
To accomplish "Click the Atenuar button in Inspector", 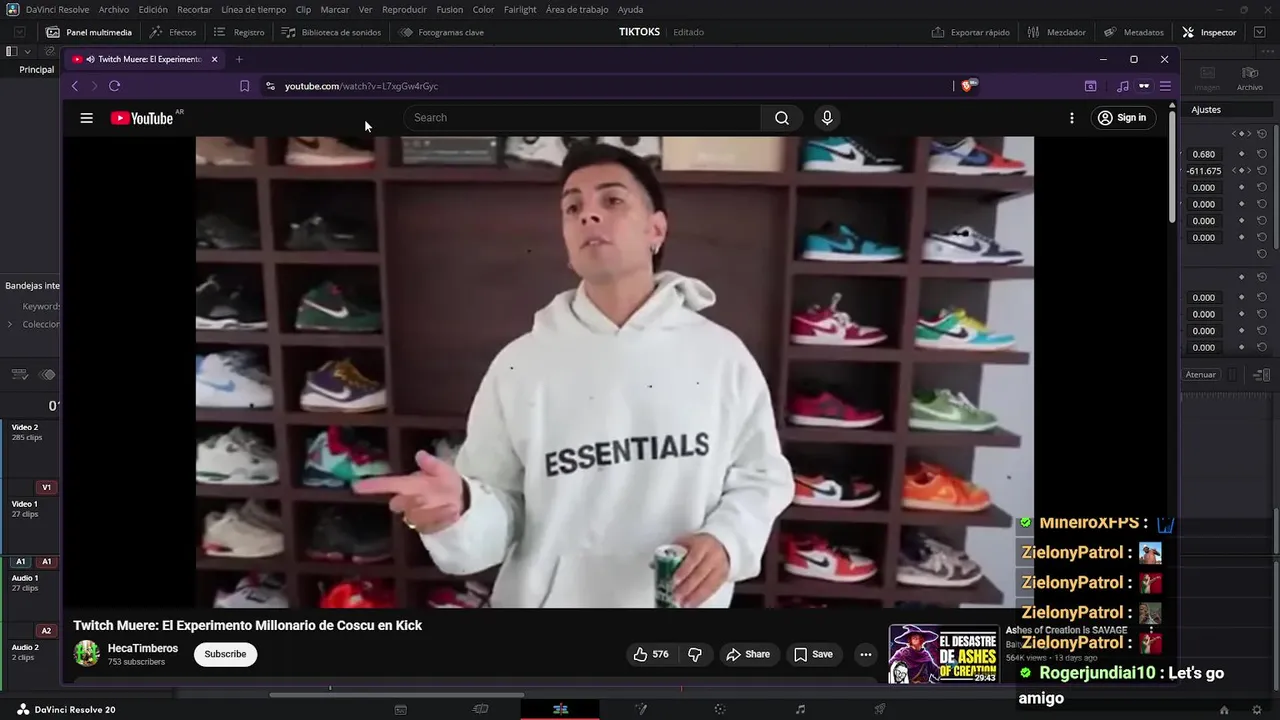I will [x=1201, y=375].
